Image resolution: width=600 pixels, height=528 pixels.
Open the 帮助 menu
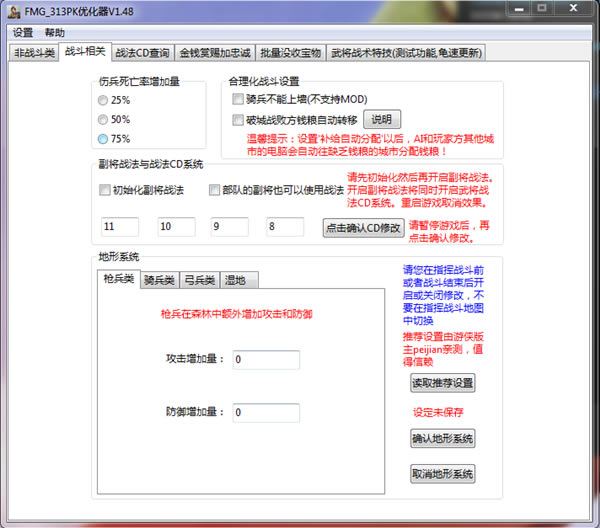pos(54,33)
